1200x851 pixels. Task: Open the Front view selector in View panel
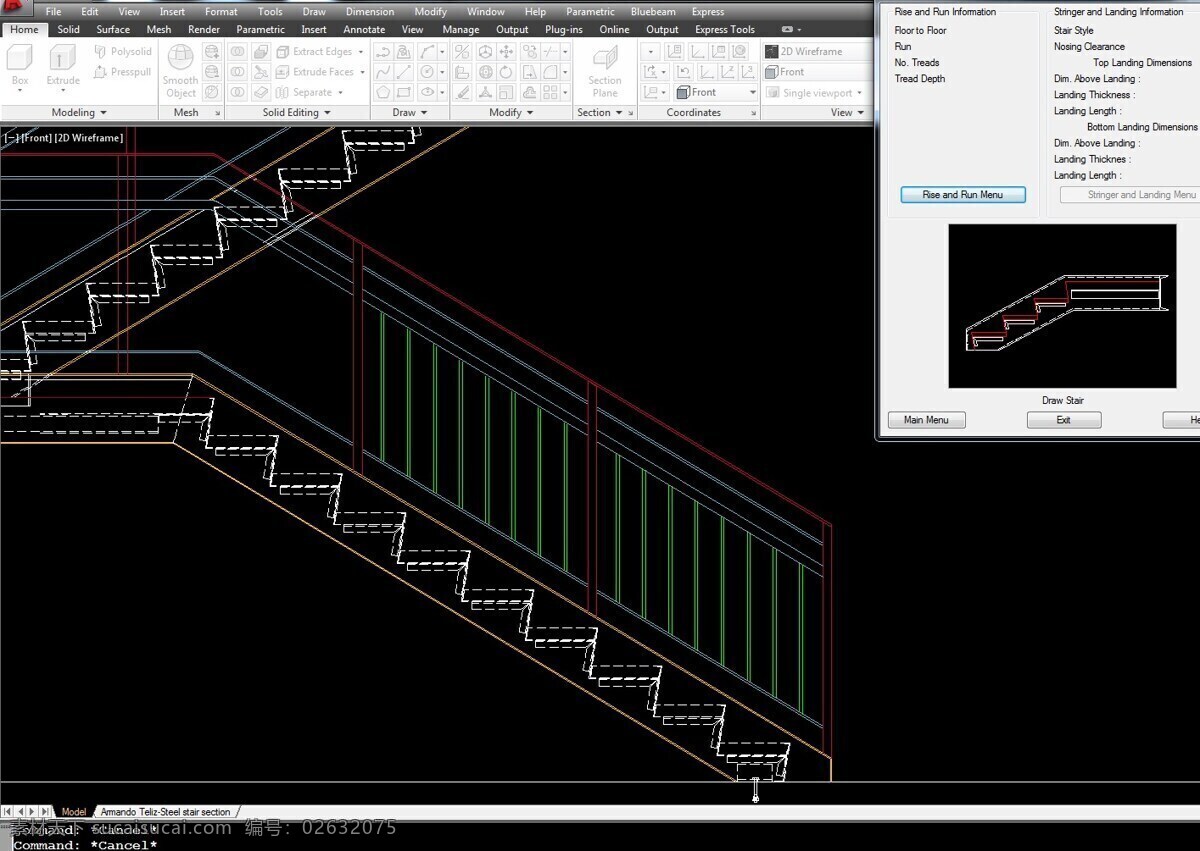pos(818,72)
